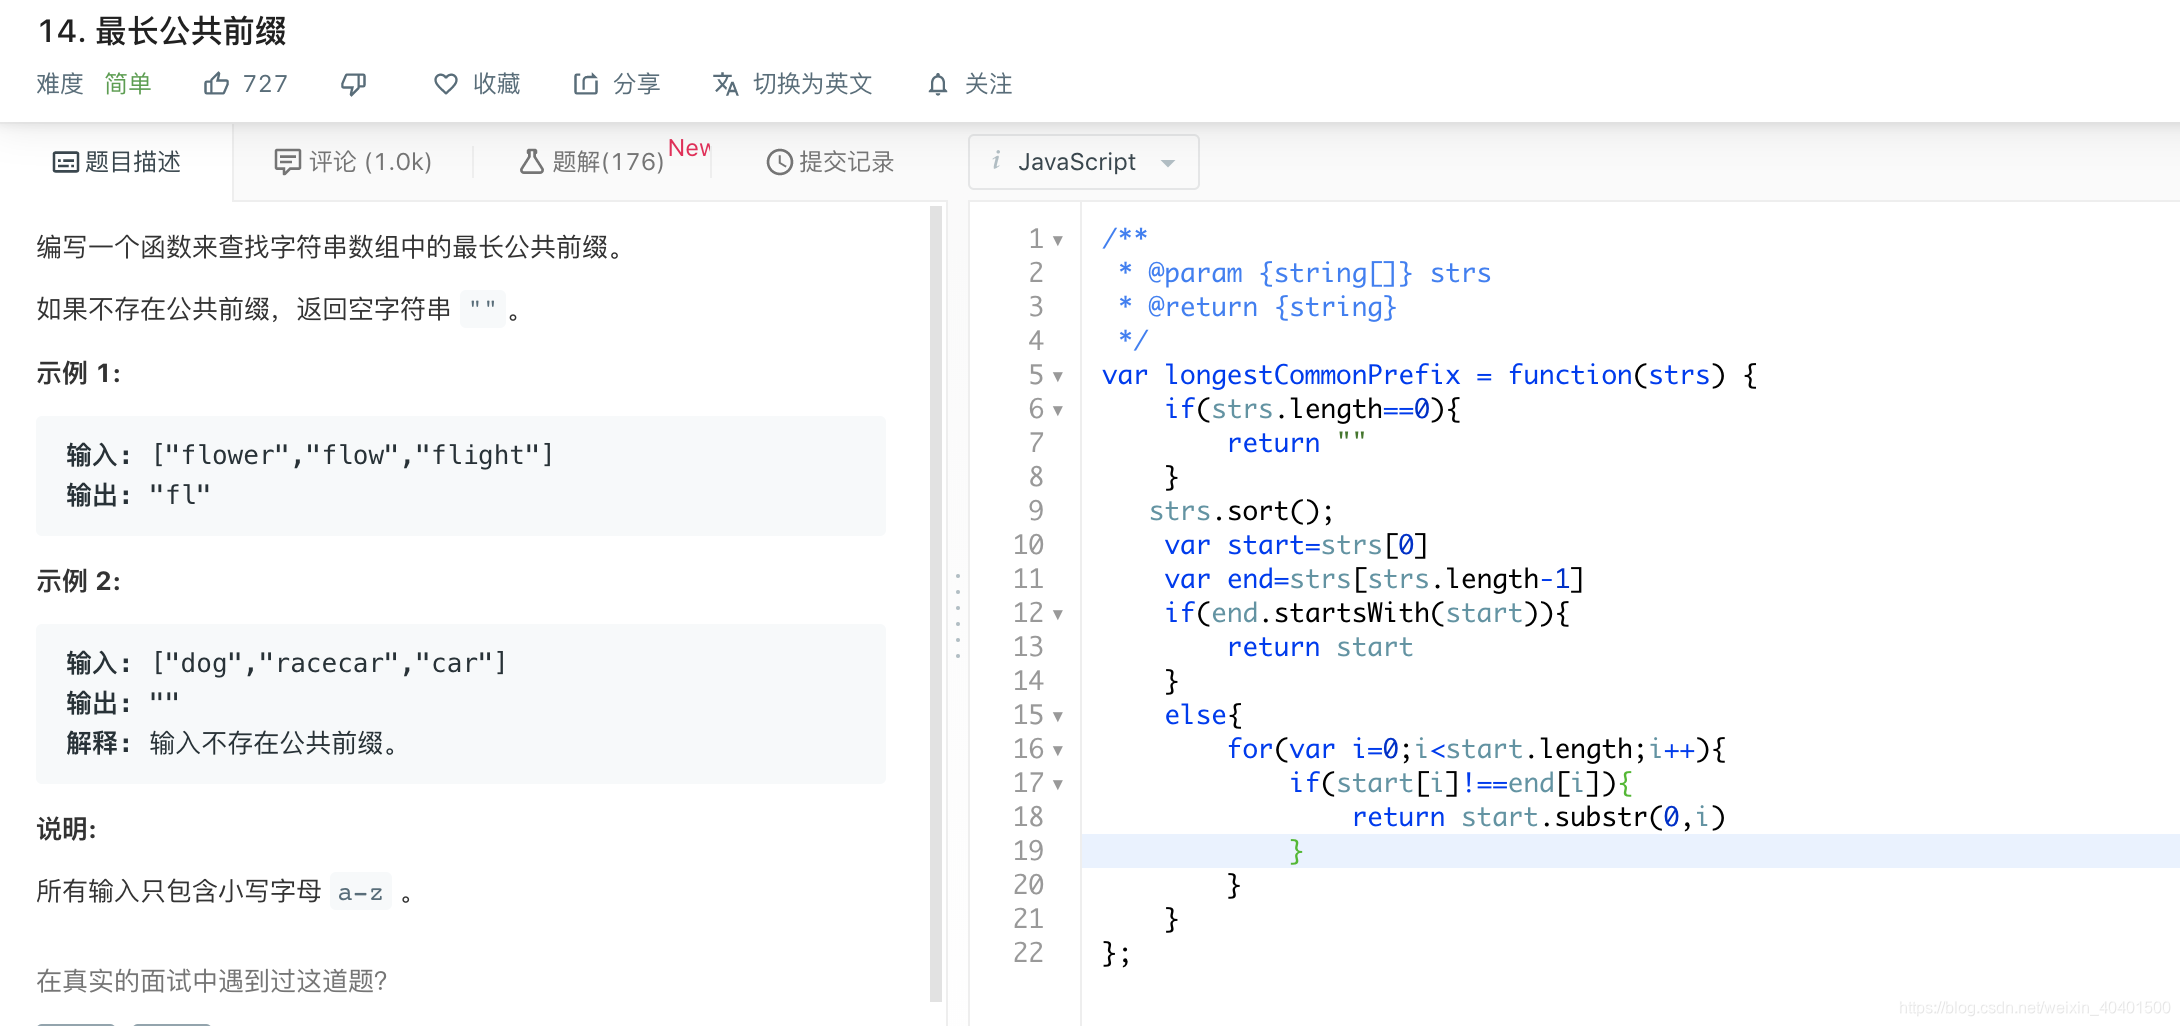
Task: Click the comments speech-bubble icon
Action: pos(287,162)
